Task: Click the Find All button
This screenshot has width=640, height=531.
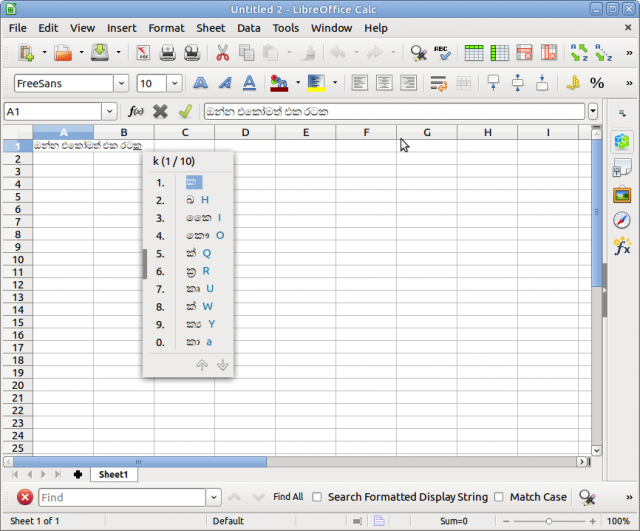Action: (x=288, y=497)
